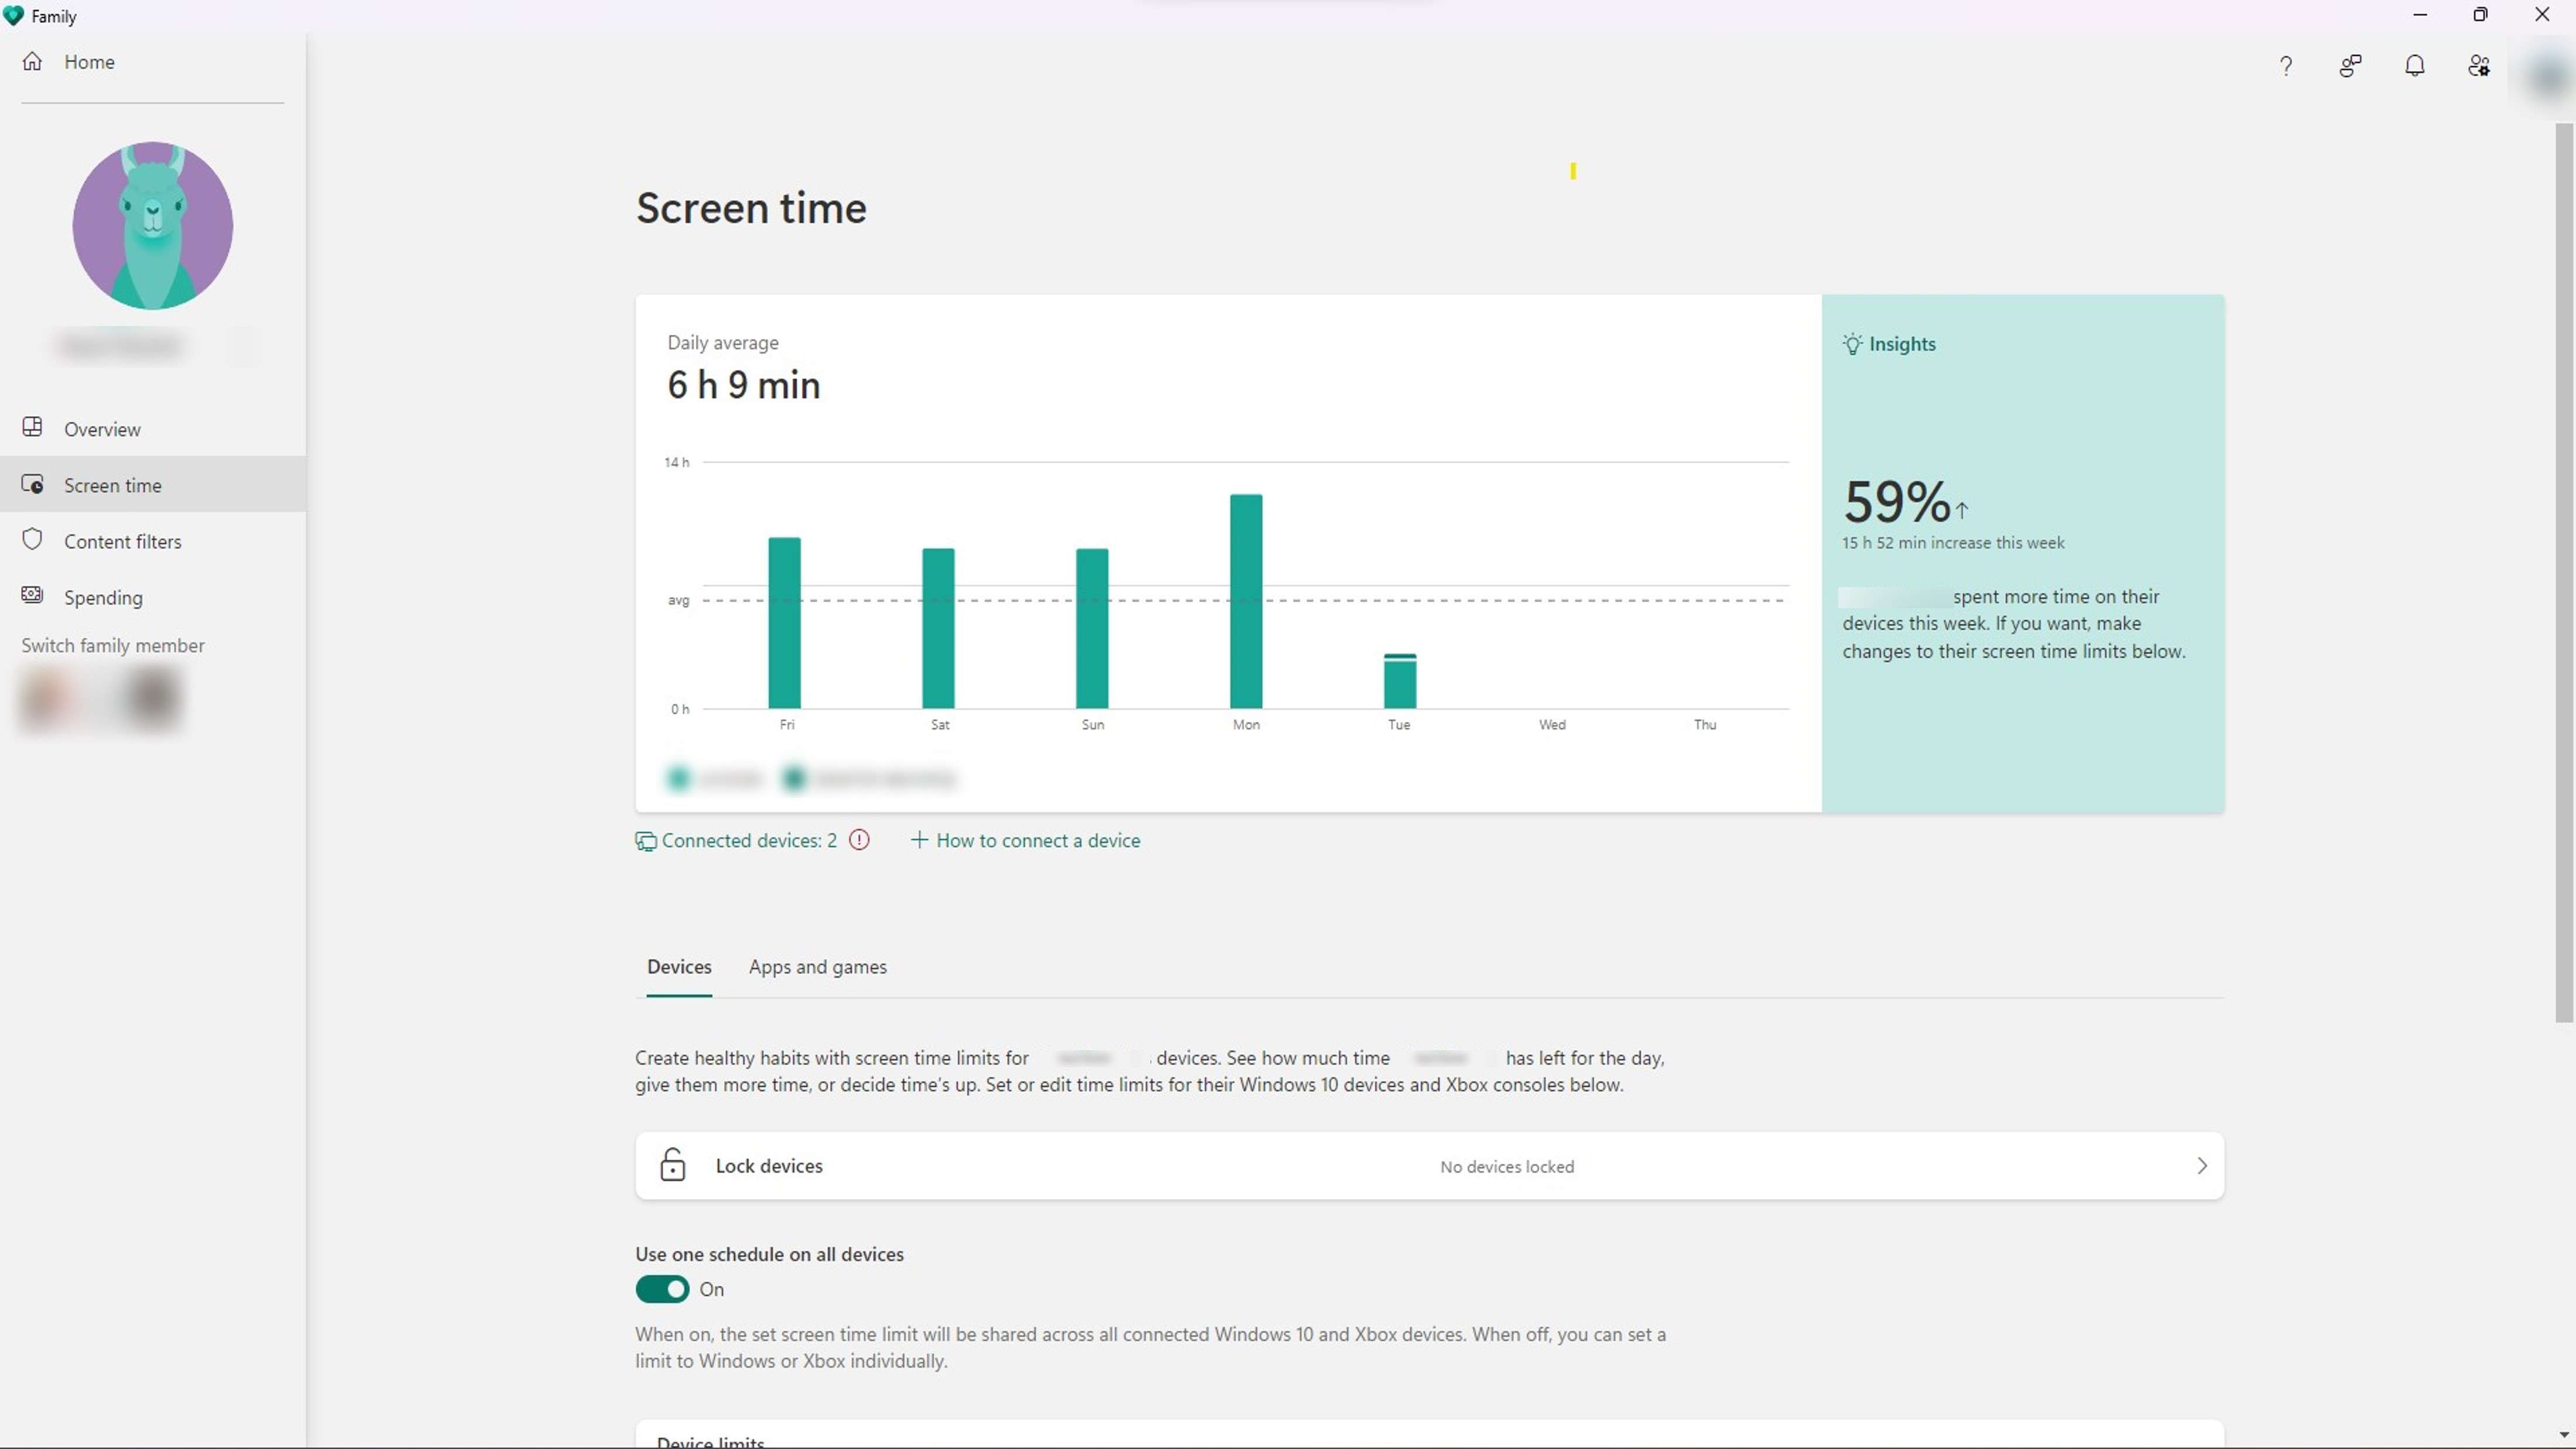Navigate to Spending section
This screenshot has height=1449, width=2576.
(102, 596)
